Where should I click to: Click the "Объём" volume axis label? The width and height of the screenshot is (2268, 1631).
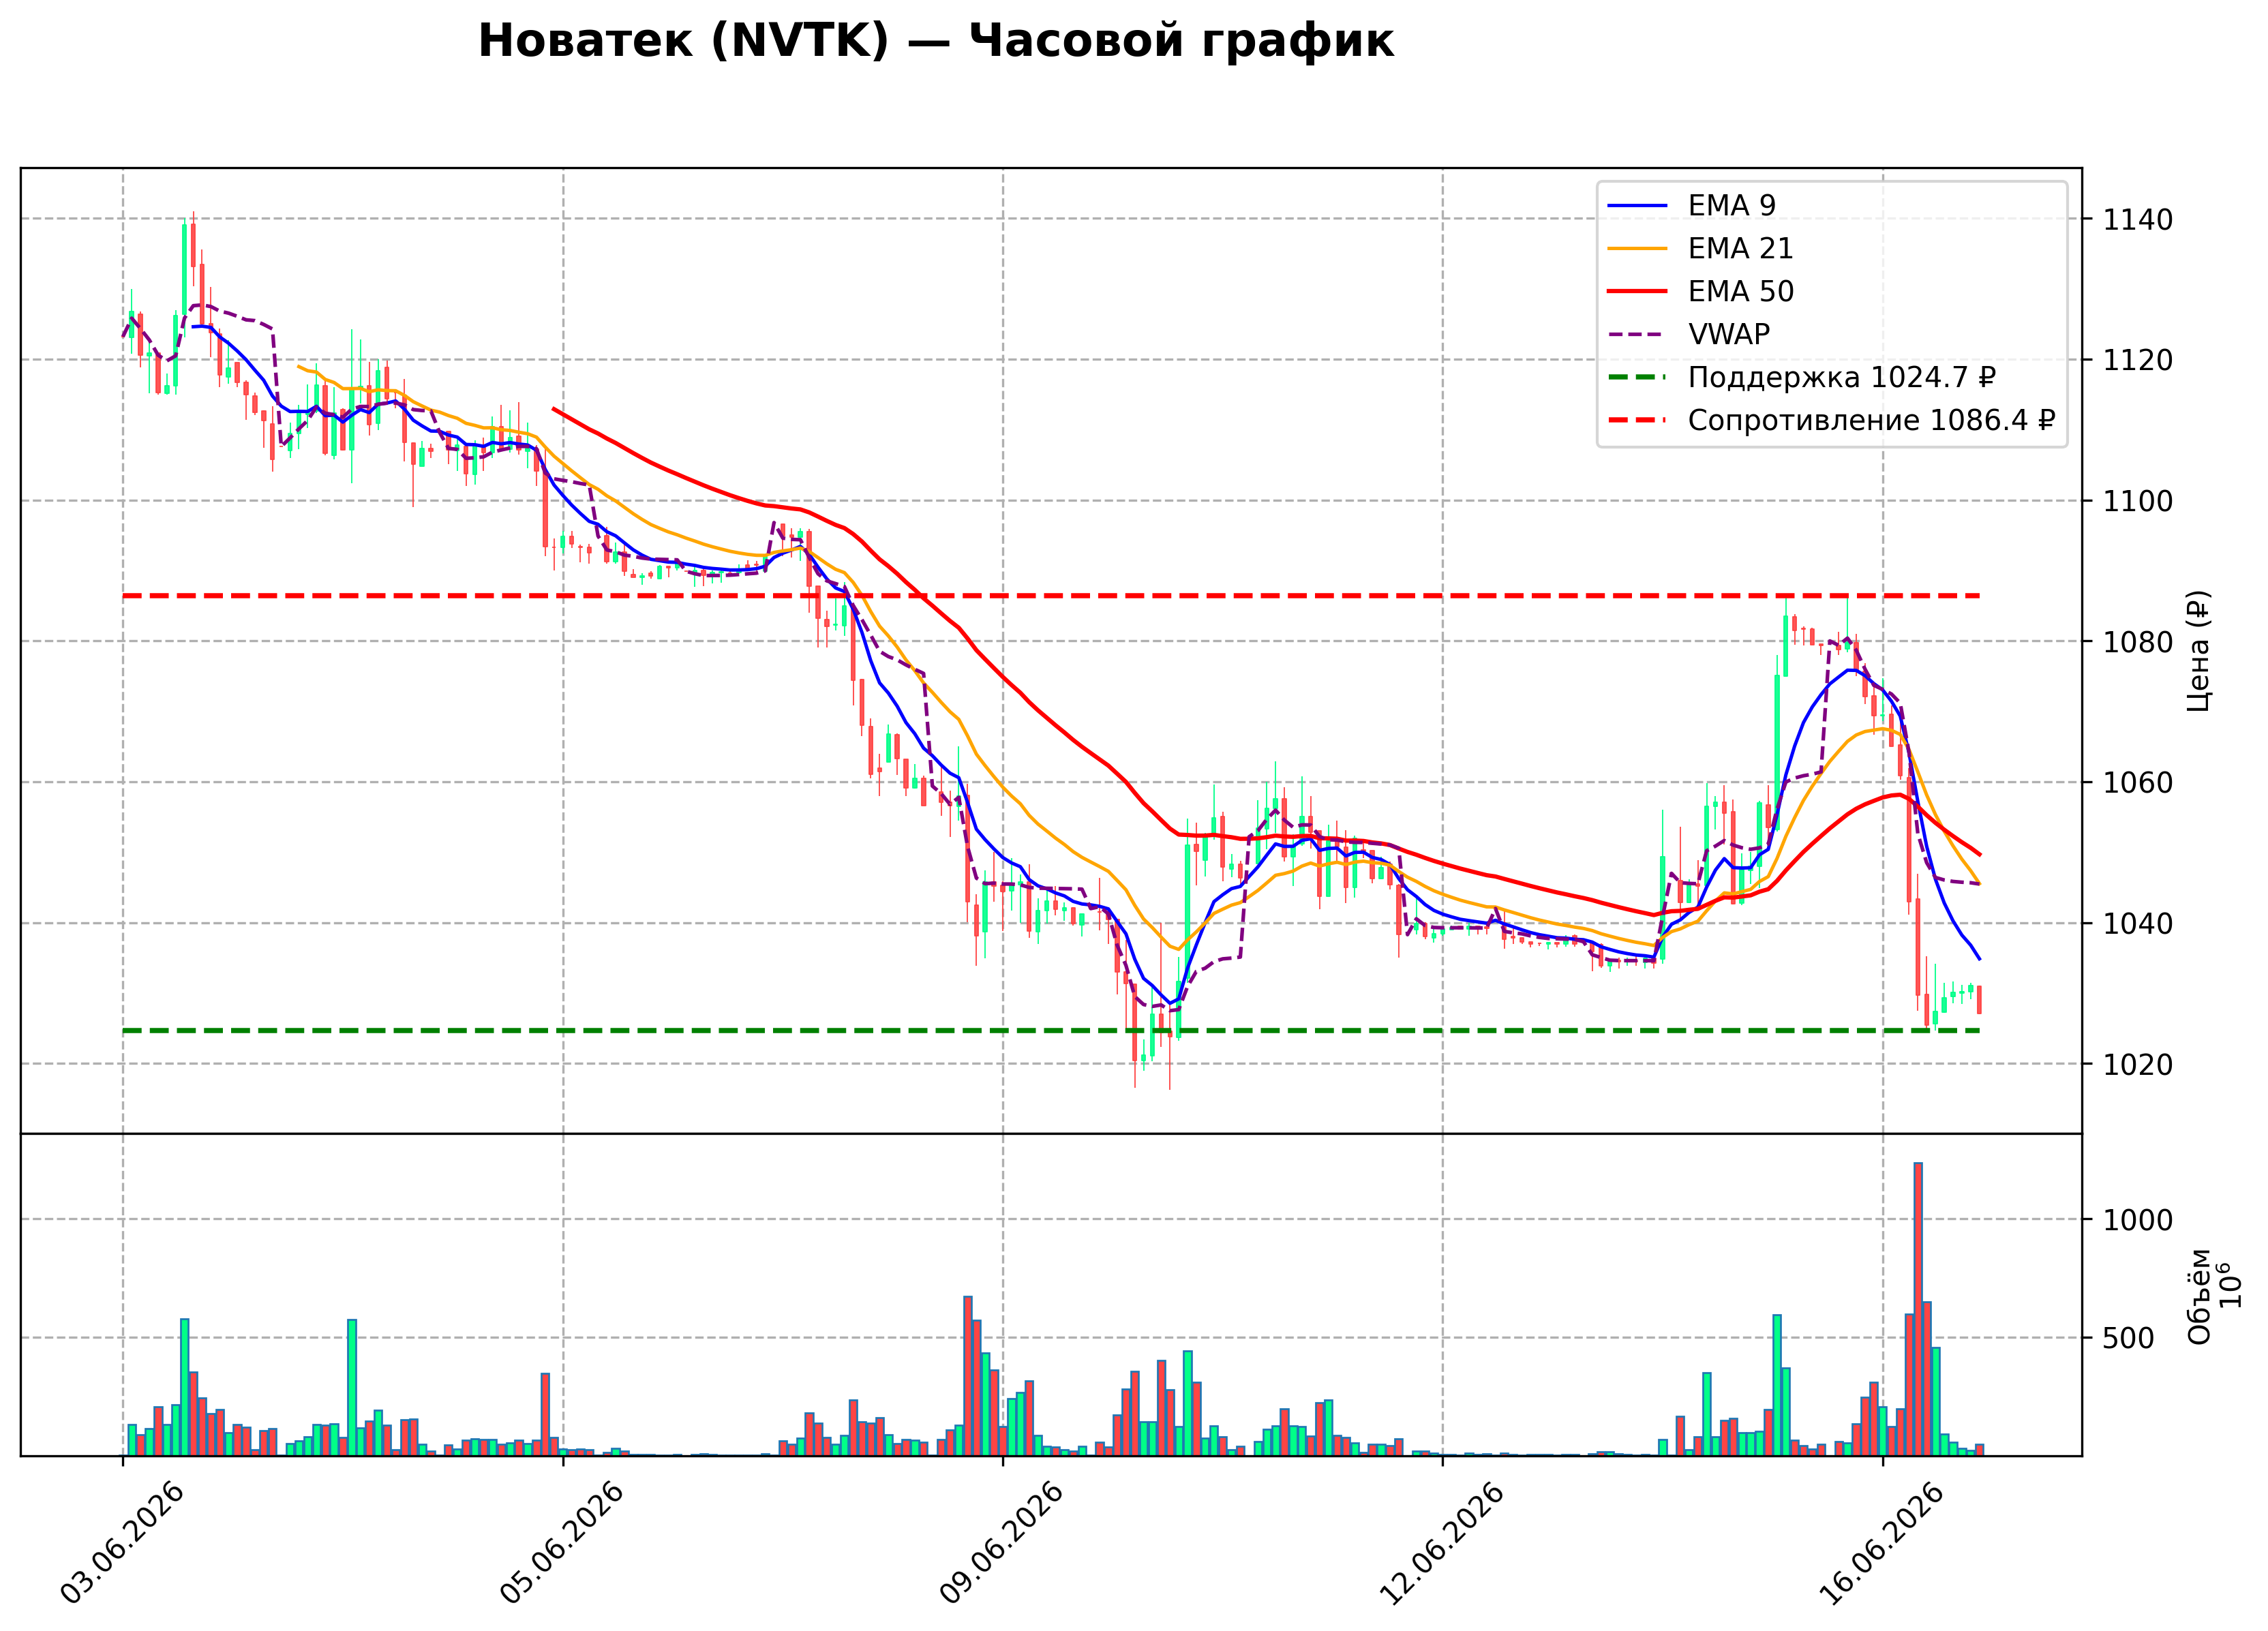coord(2198,1296)
